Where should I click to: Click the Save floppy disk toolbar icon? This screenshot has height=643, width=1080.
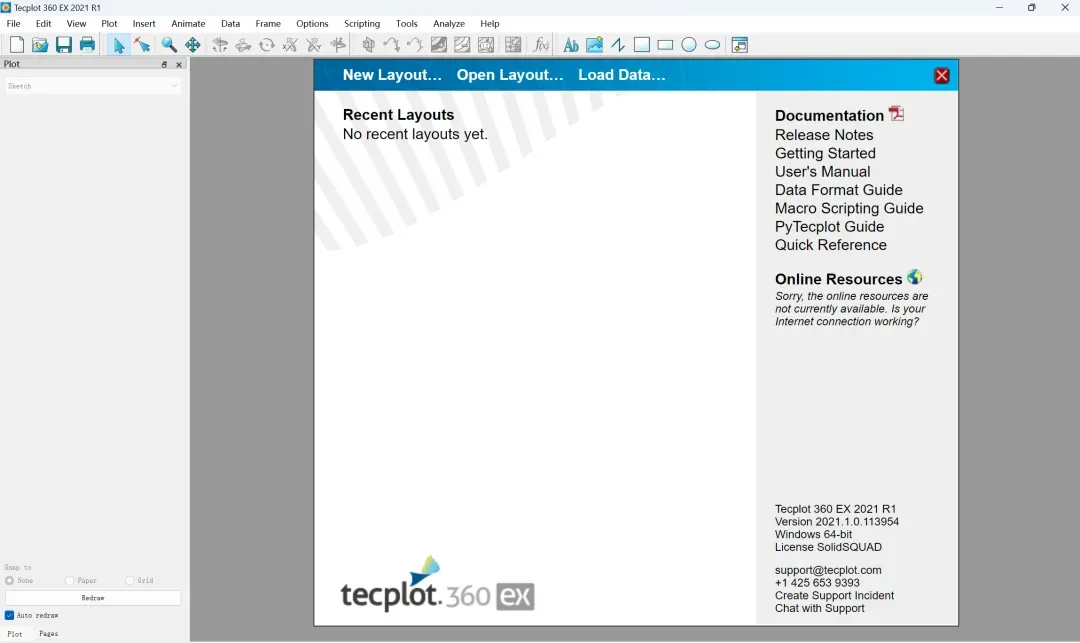point(63,45)
